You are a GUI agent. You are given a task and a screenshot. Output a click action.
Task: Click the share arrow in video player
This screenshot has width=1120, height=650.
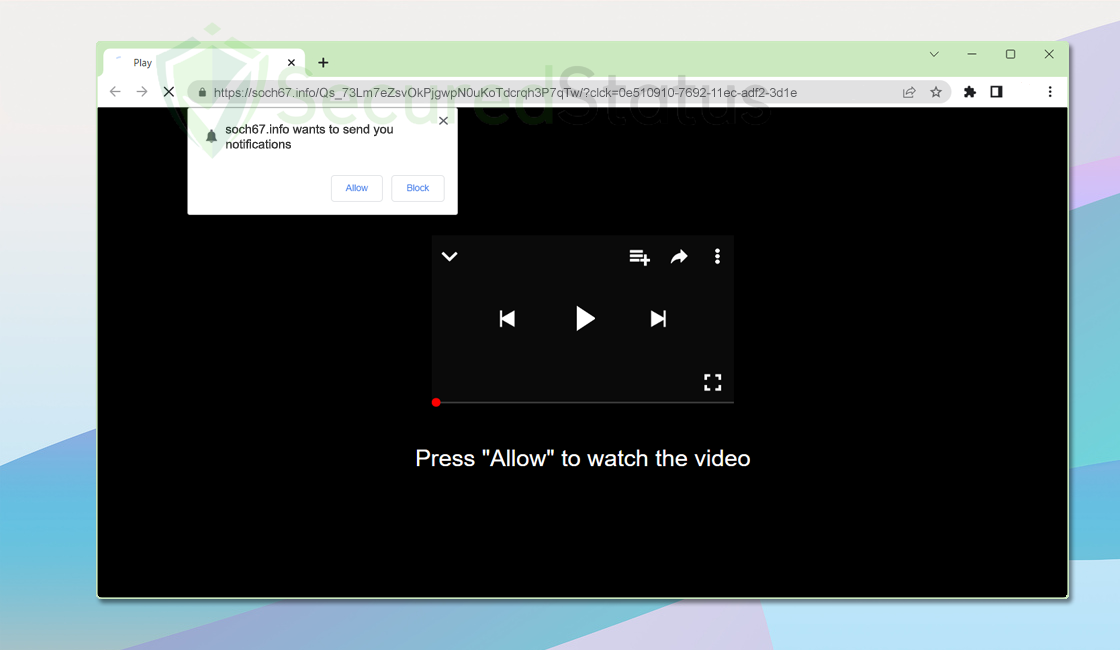tap(679, 256)
